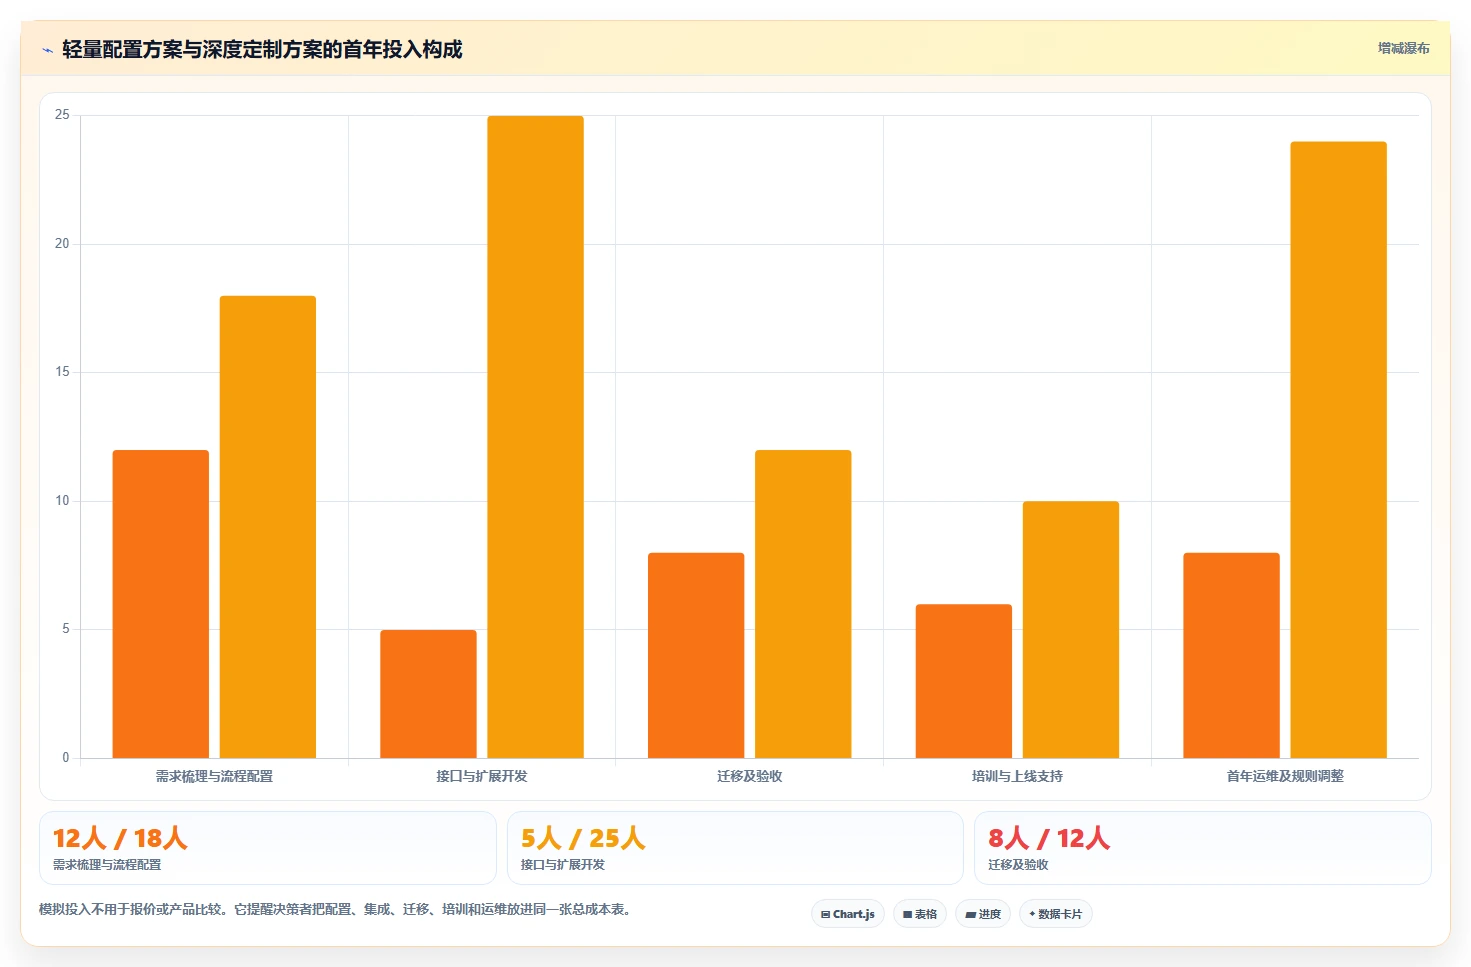Click the 8人 / 12人 card value

[1049, 838]
